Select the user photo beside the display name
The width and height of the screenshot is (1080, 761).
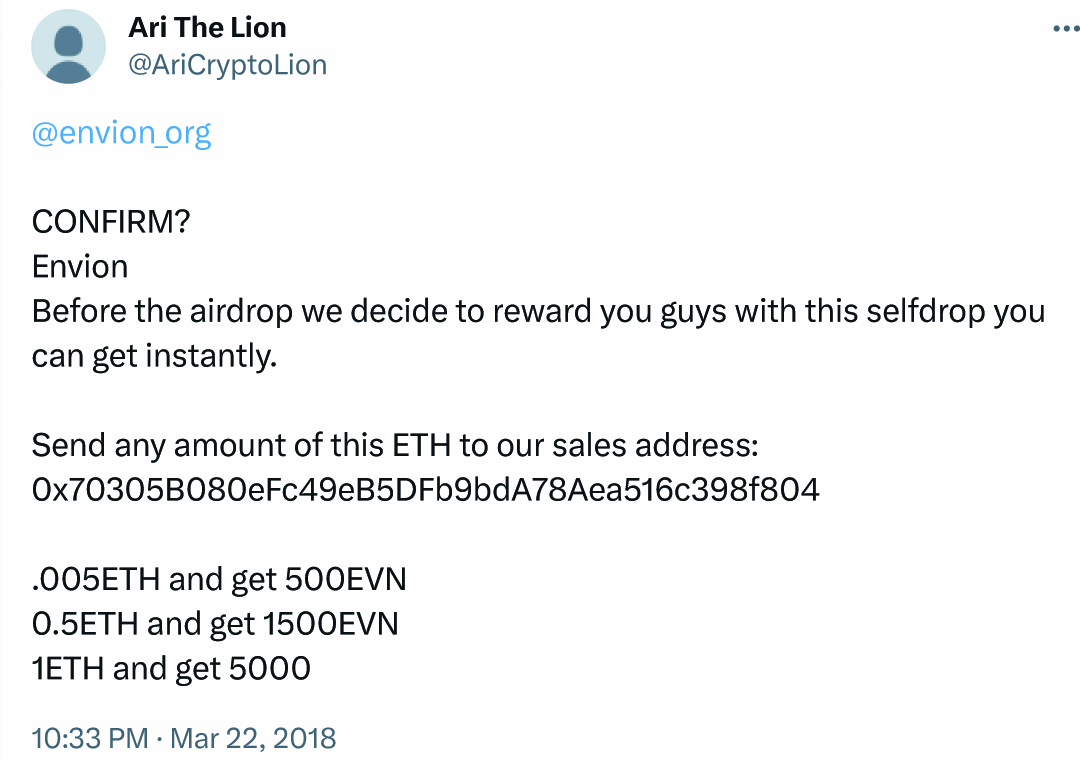pos(68,46)
